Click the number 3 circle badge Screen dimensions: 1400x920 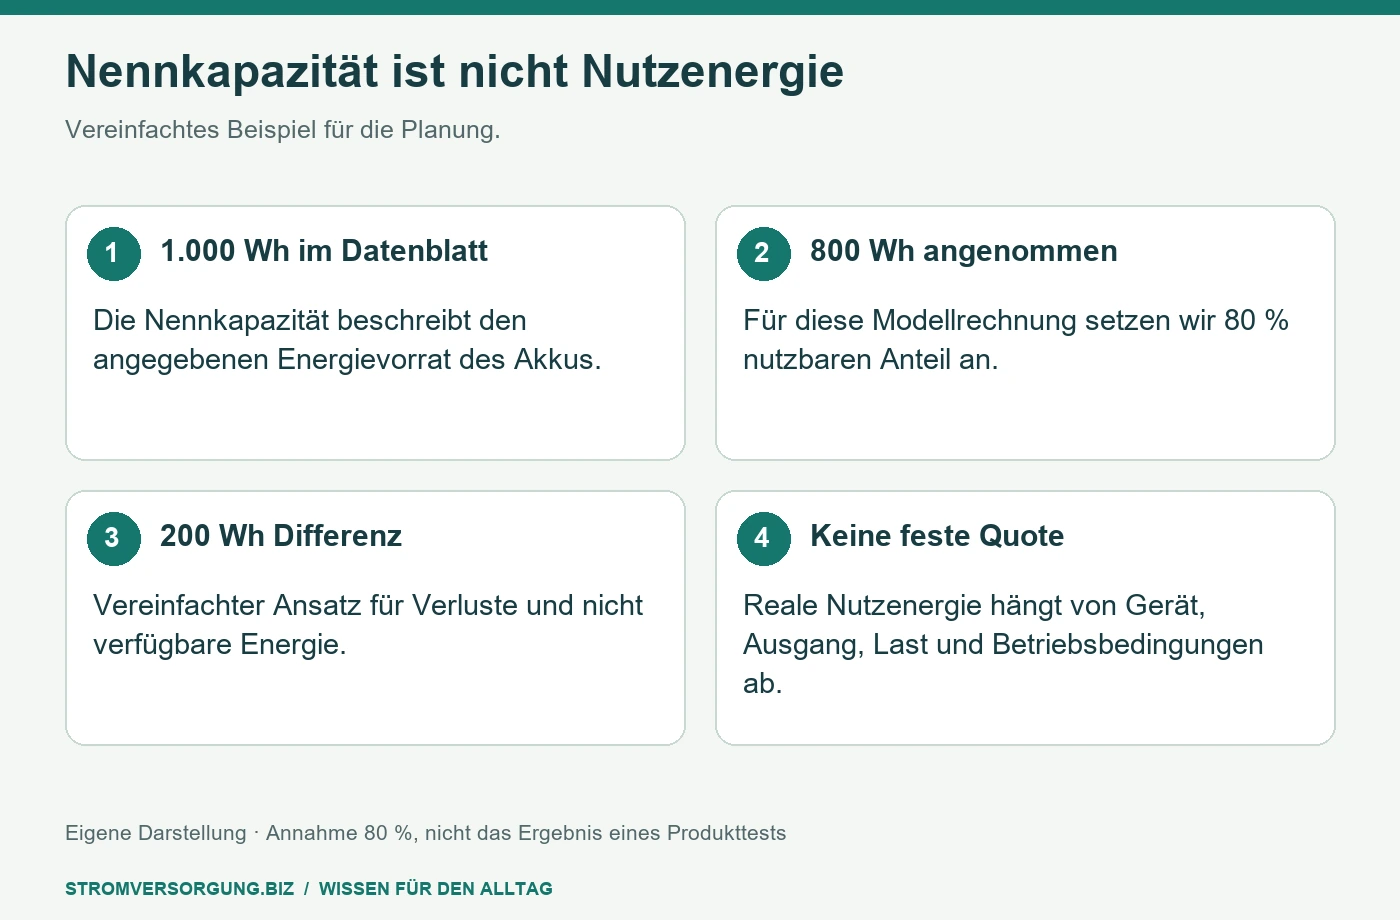(x=113, y=538)
